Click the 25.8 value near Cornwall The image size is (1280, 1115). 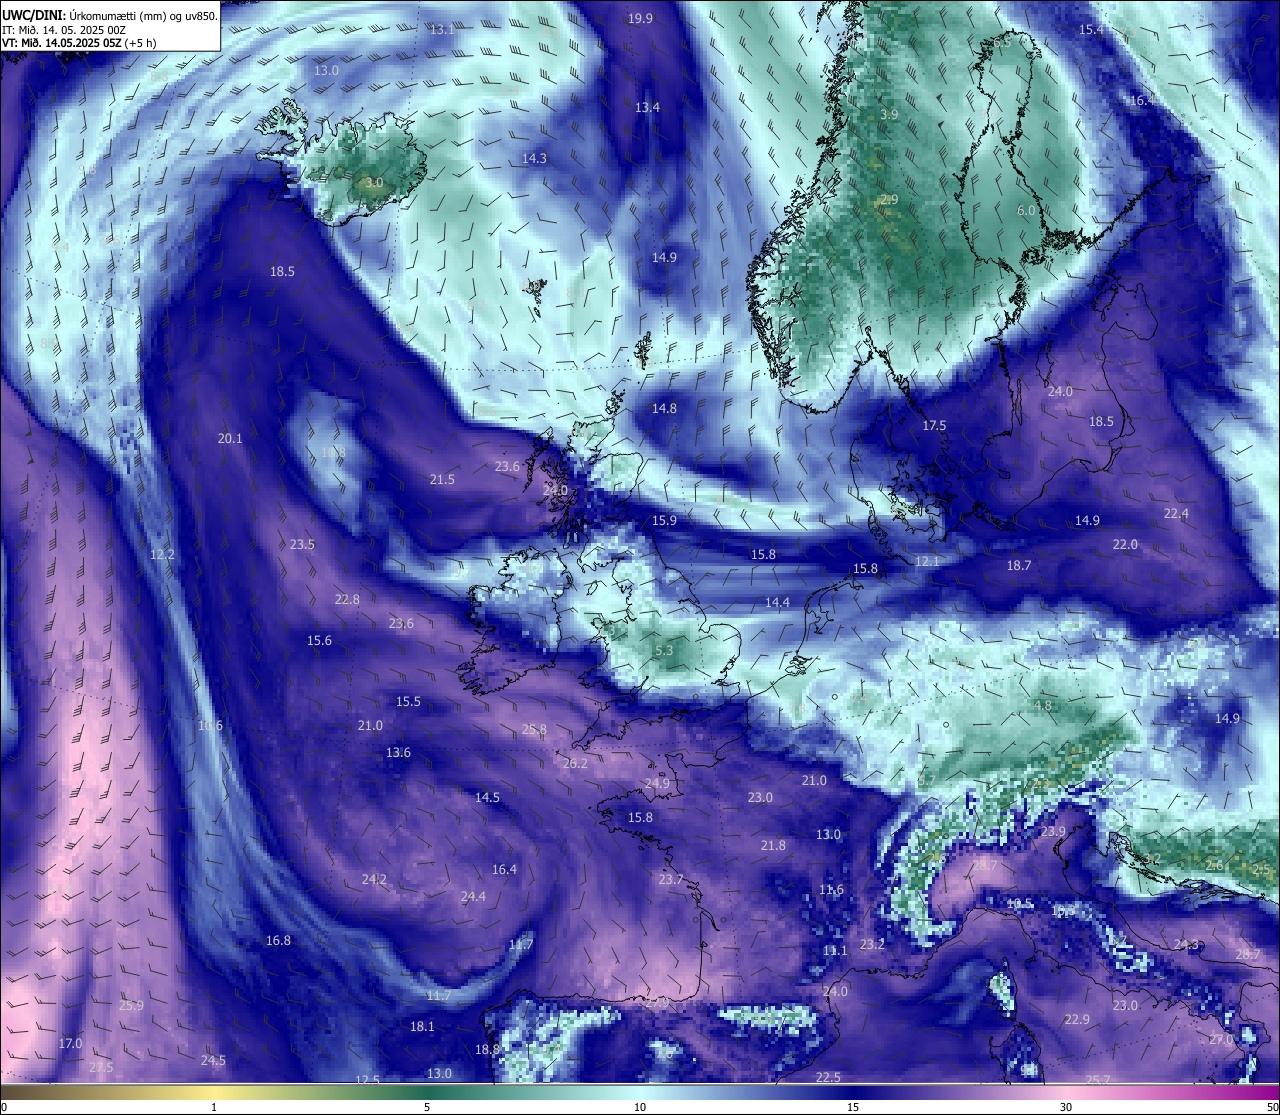[x=534, y=730]
